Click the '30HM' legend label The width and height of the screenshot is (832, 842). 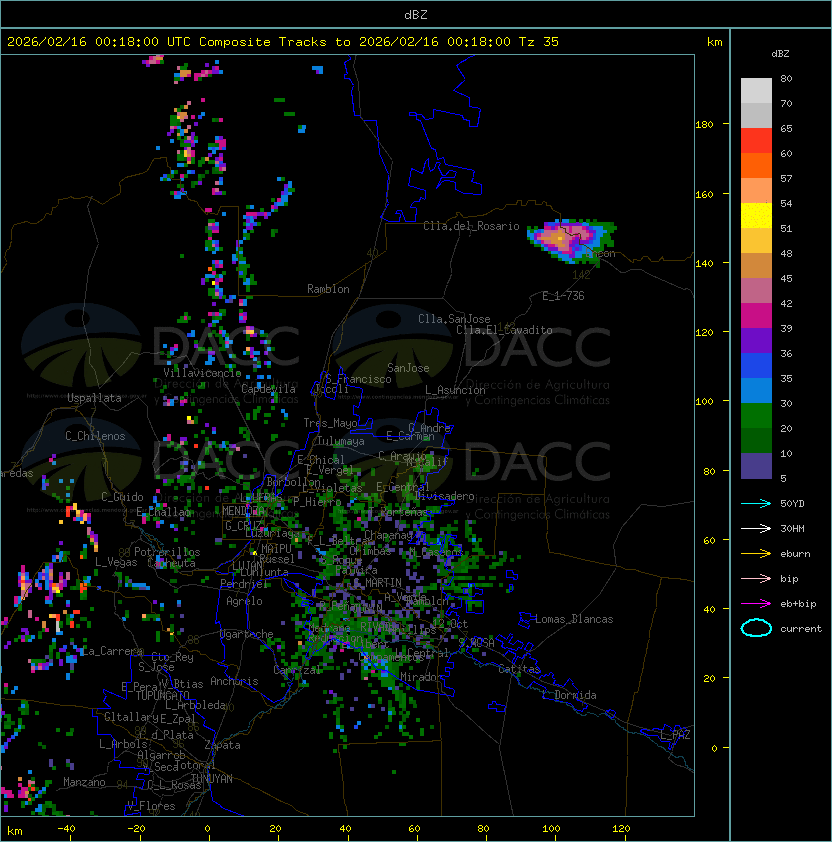(792, 528)
